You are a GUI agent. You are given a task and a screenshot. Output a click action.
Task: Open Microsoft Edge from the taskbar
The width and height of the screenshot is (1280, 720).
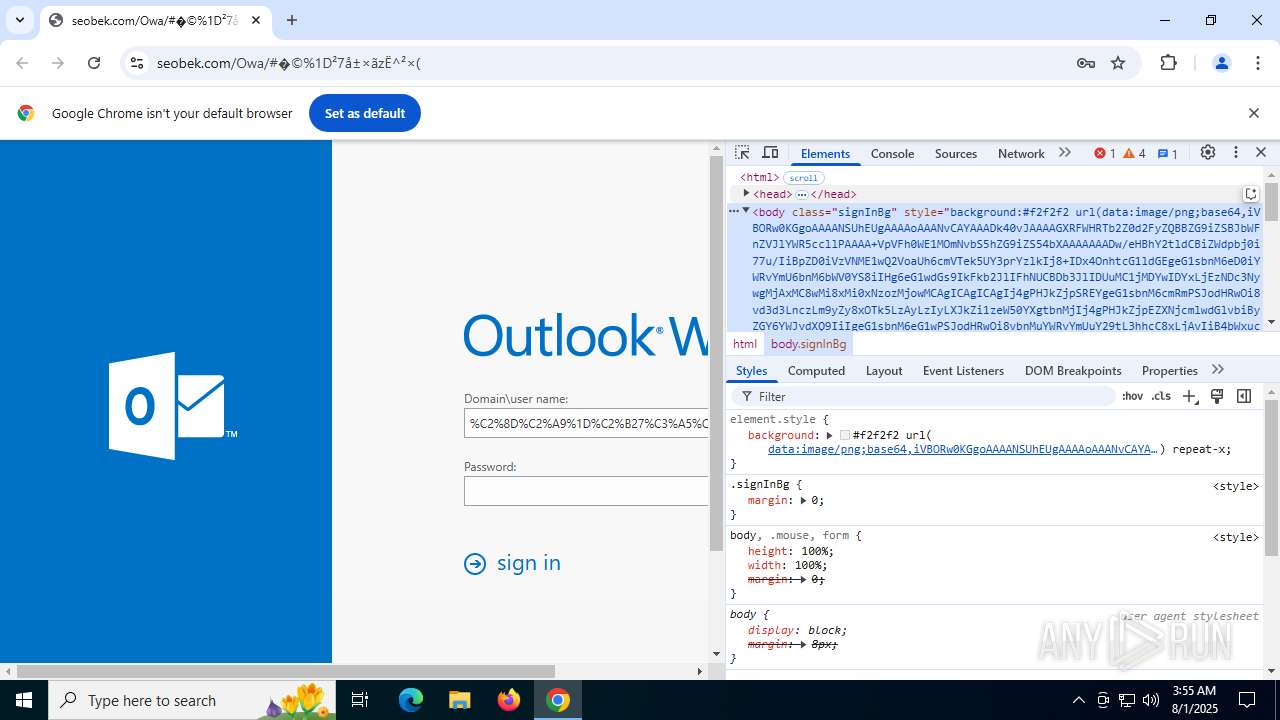(411, 700)
